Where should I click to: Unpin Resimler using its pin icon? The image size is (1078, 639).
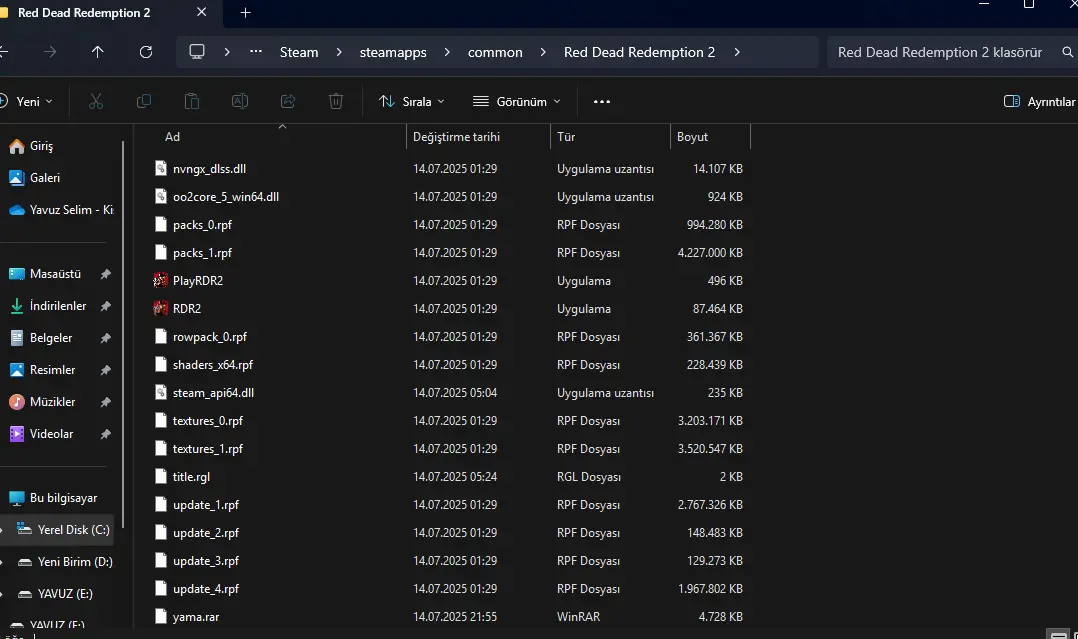tap(105, 370)
